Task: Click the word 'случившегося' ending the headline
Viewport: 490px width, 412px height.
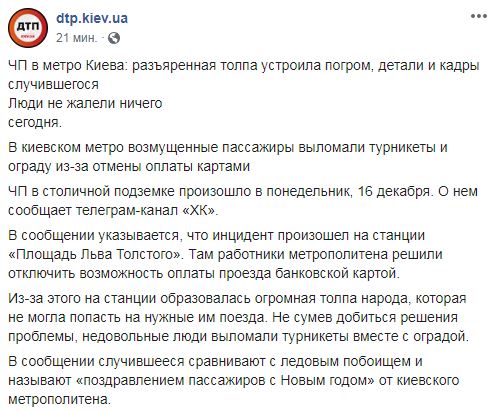Action: coord(53,84)
